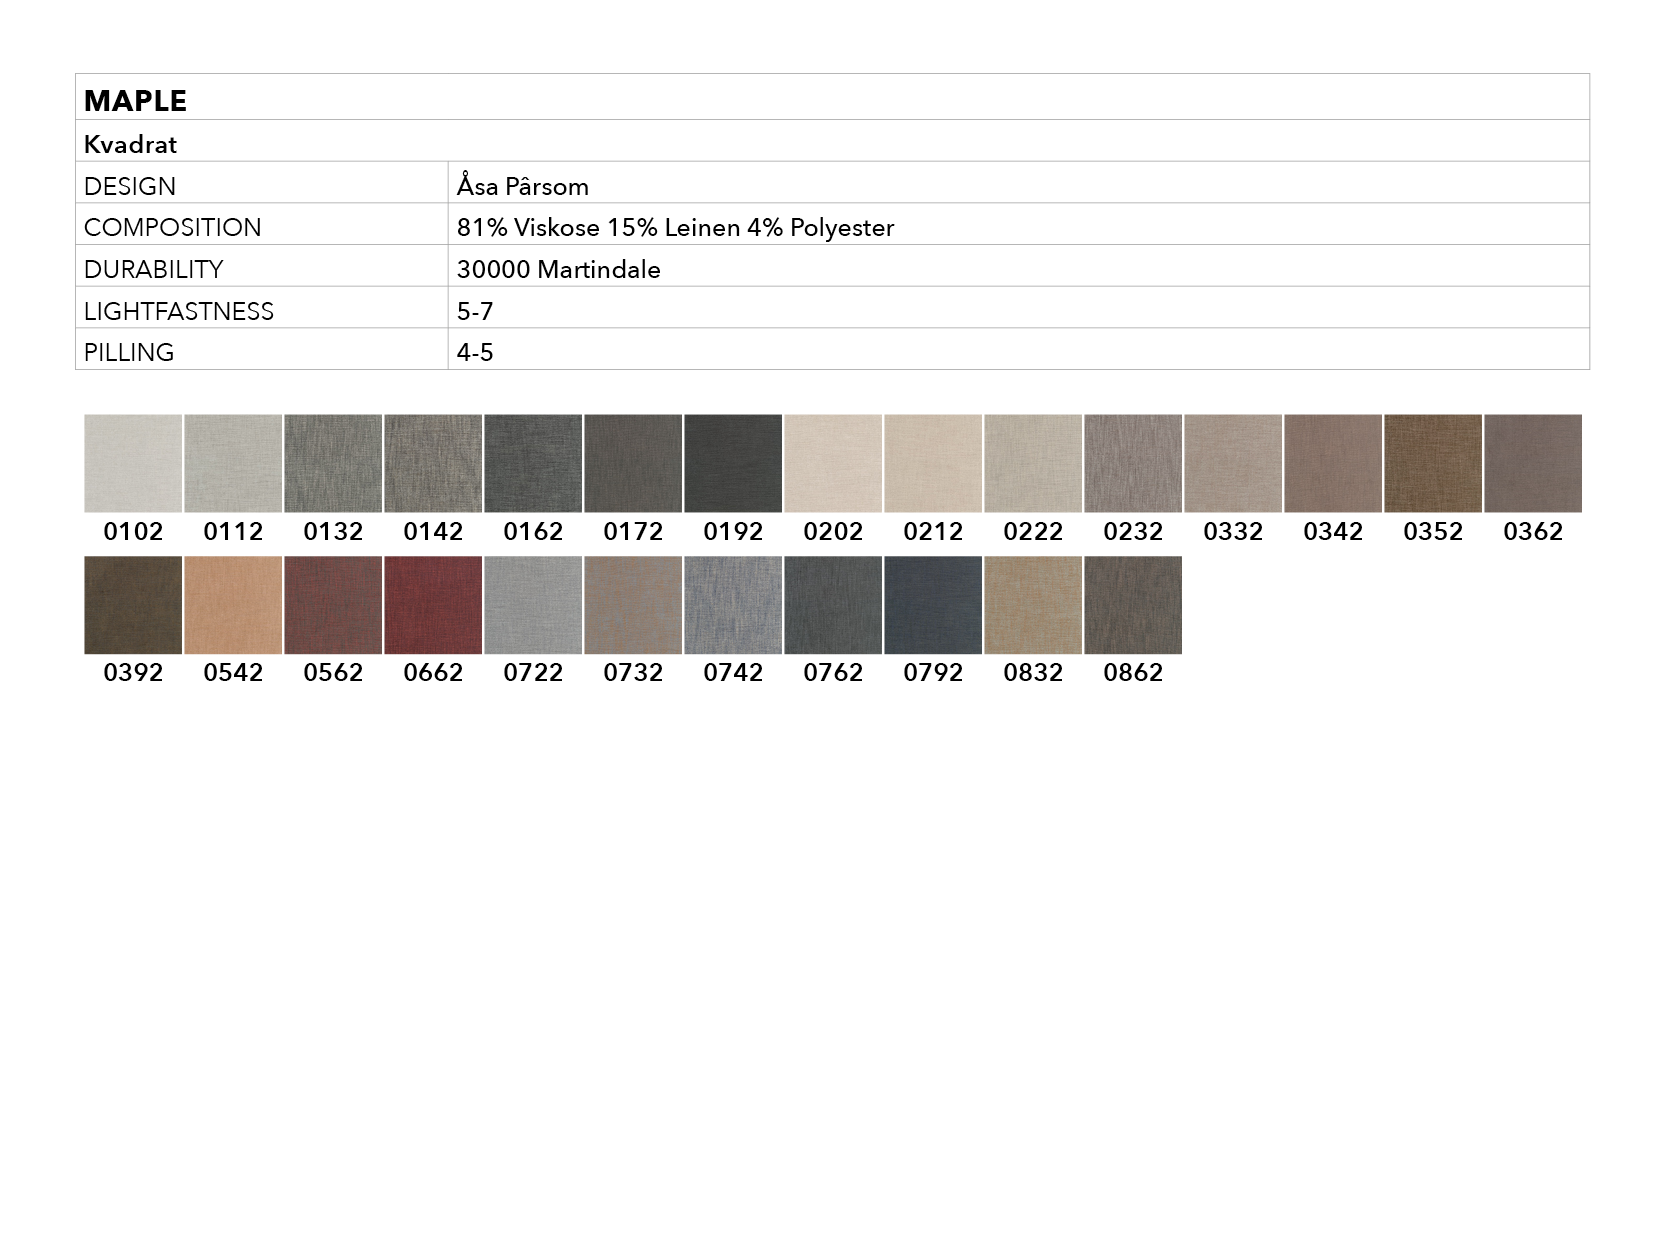Select dark brown swatch 0392
The width and height of the screenshot is (1667, 1250).
tap(133, 605)
